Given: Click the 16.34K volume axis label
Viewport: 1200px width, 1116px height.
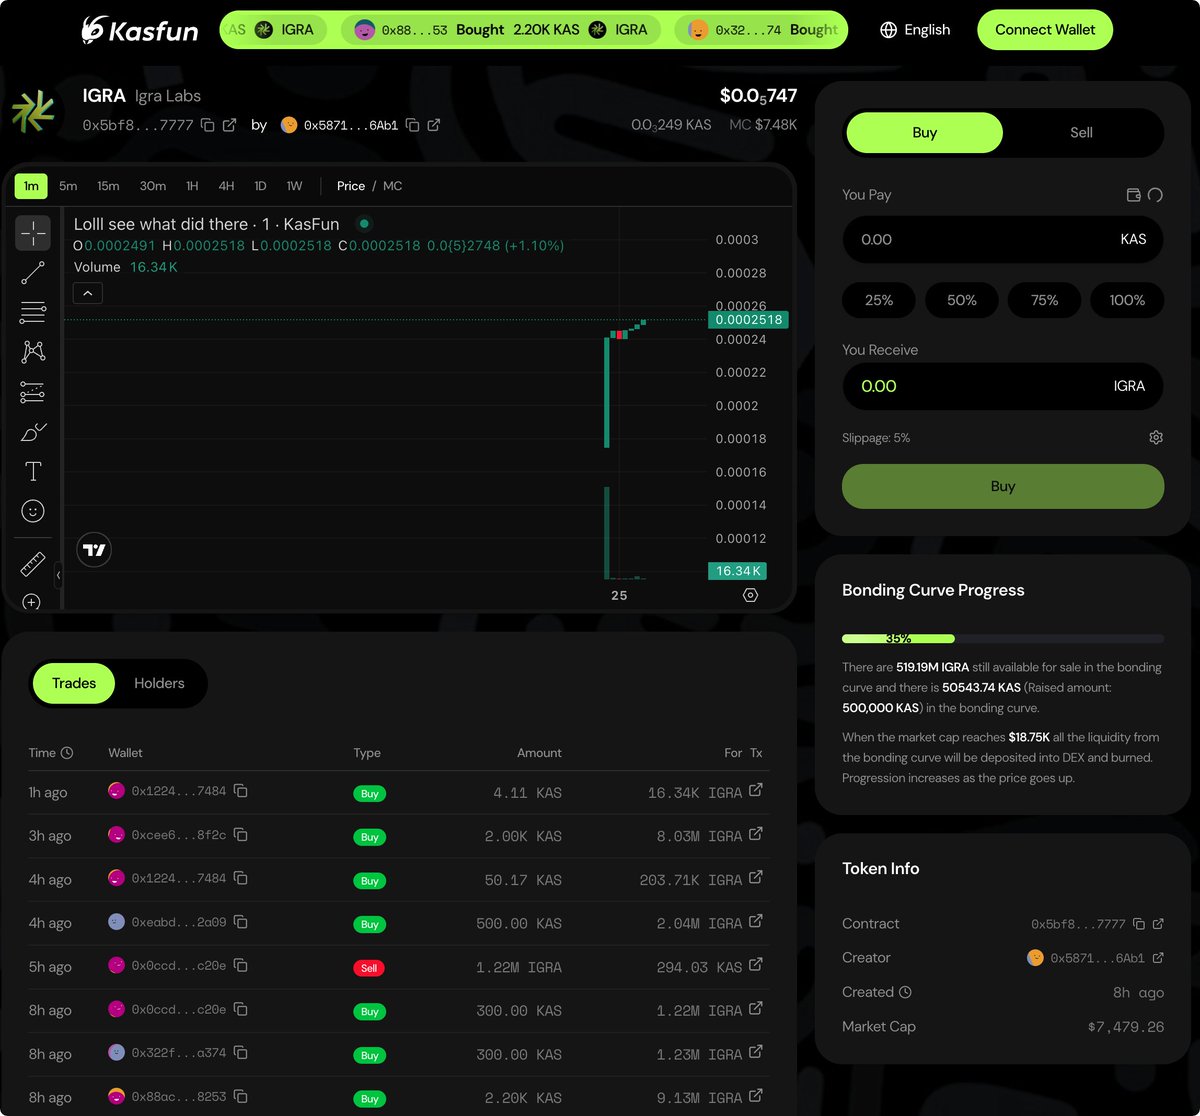Looking at the screenshot, I should point(737,571).
